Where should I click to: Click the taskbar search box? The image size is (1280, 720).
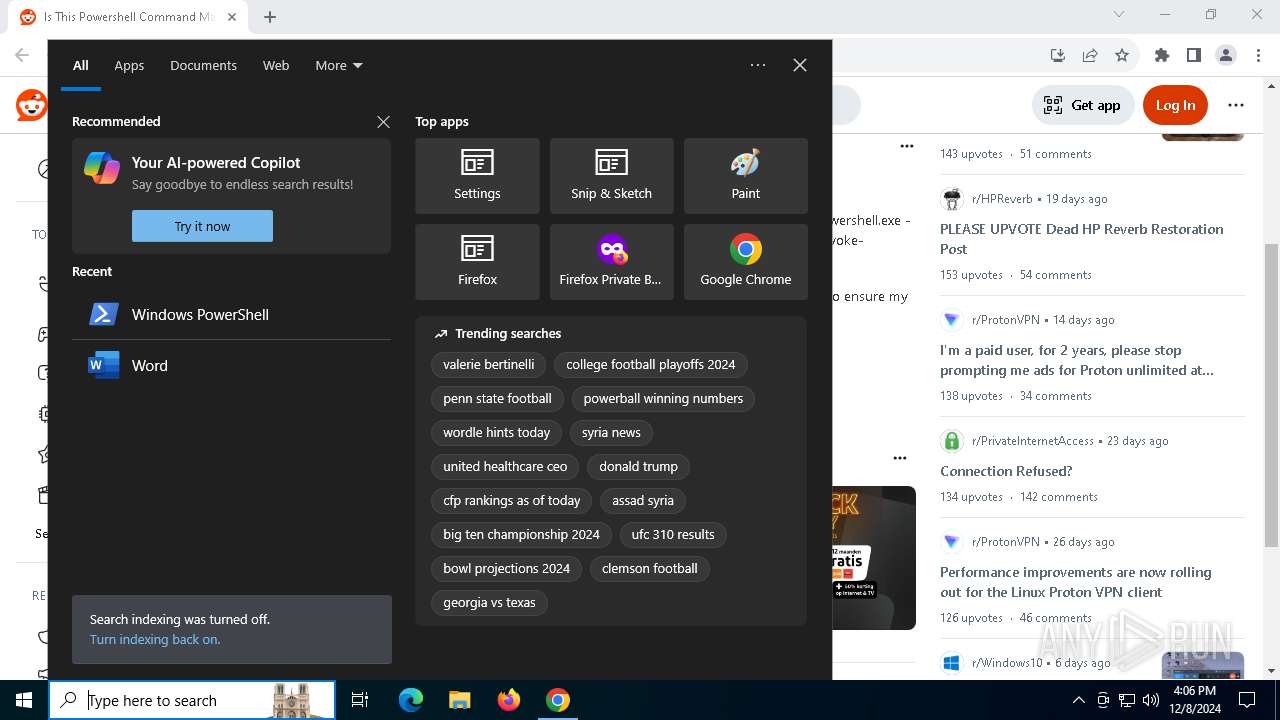click(192, 700)
